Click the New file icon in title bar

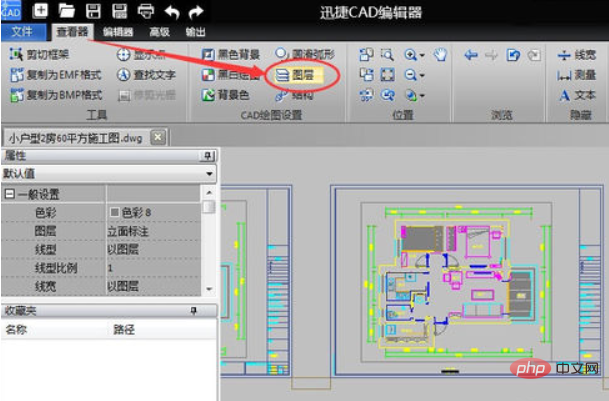pos(40,10)
